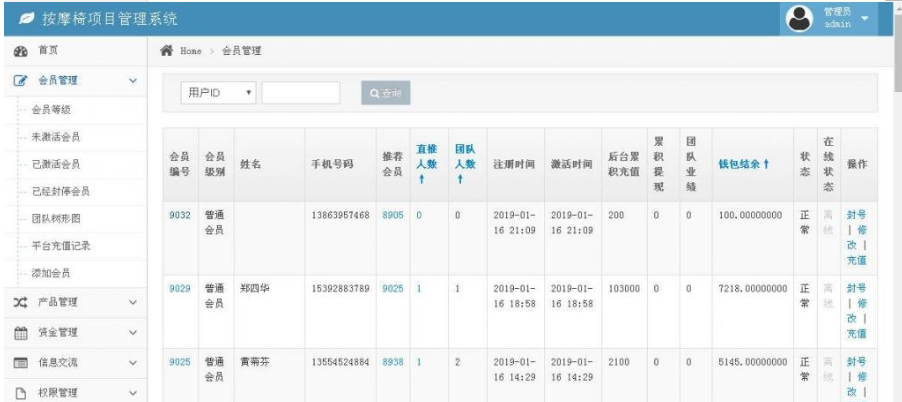Sort by 直推人数 column header

pyautogui.click(x=426, y=164)
